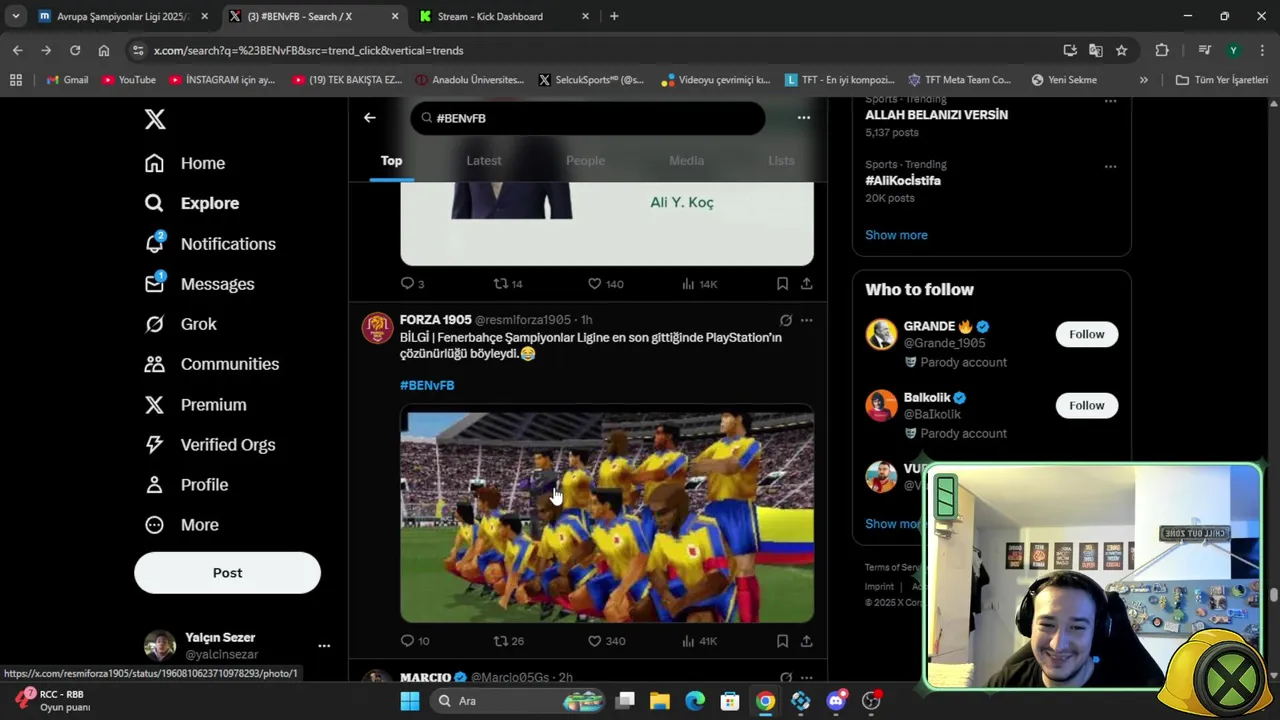The width and height of the screenshot is (1280, 720).
Task: Switch to Stream - Kick Dashboard tab
Action: pos(503,16)
